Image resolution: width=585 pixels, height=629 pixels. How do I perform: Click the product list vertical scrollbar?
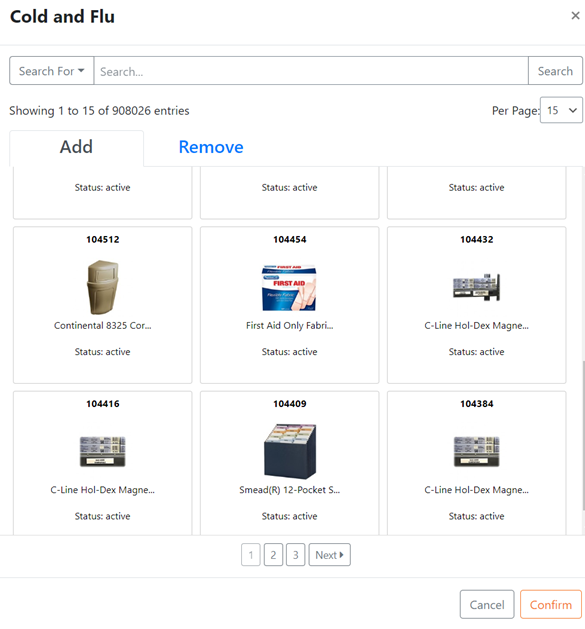click(583, 435)
